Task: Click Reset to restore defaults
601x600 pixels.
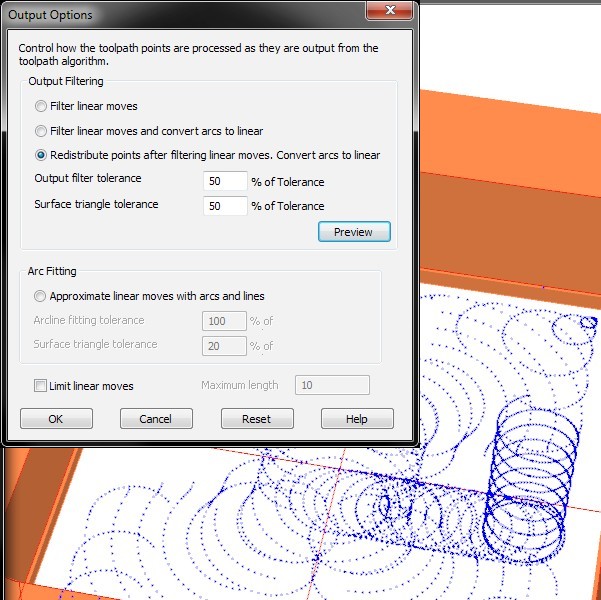Action: 257,419
